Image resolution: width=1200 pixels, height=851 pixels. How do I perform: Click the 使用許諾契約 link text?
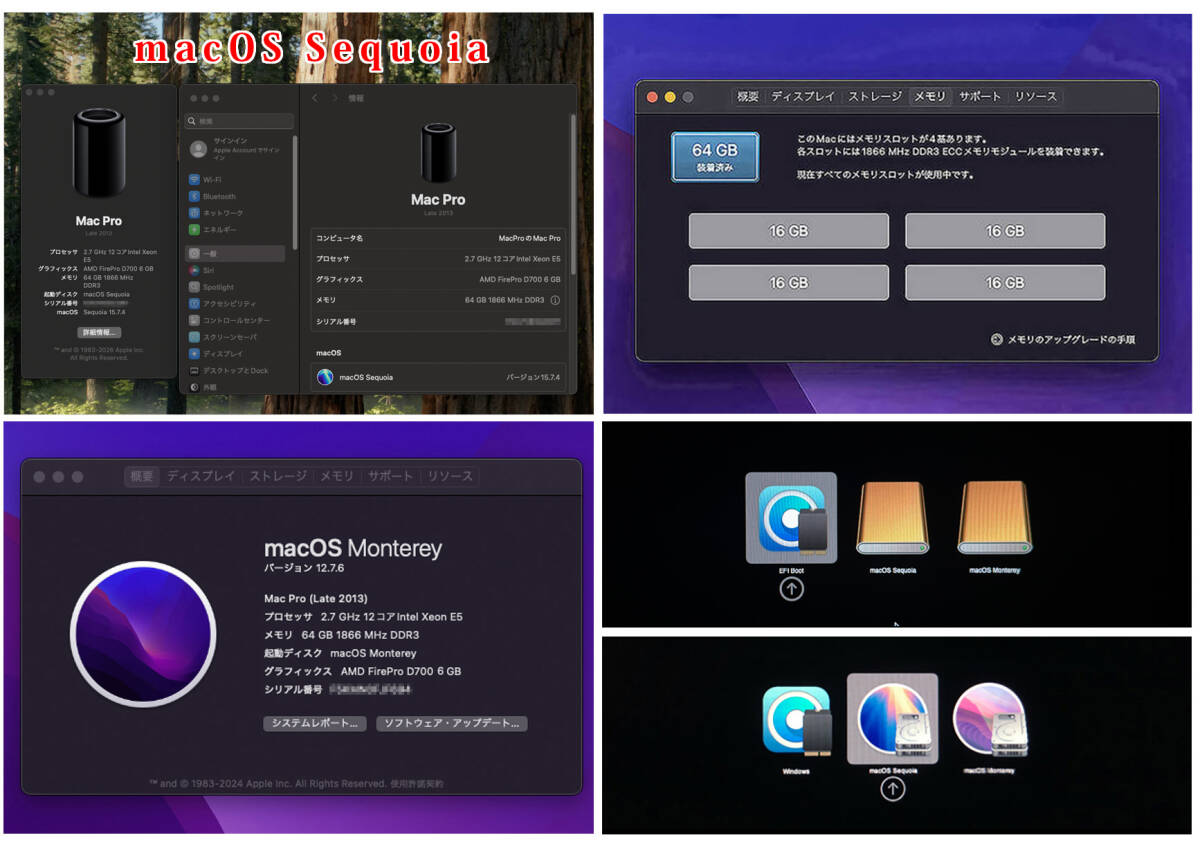(416, 784)
